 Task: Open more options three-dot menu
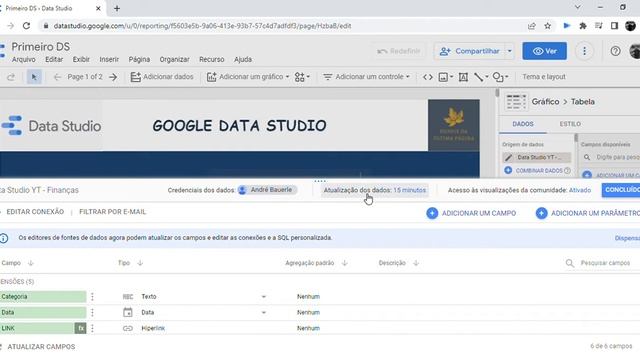[x=584, y=51]
